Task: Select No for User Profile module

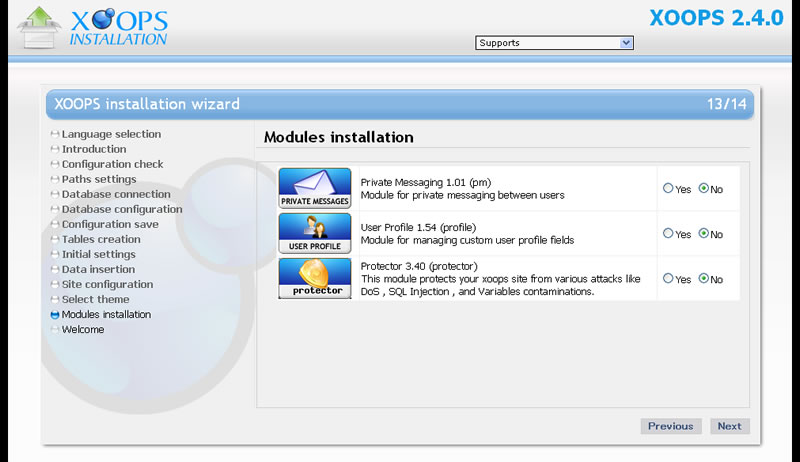Action: click(704, 233)
